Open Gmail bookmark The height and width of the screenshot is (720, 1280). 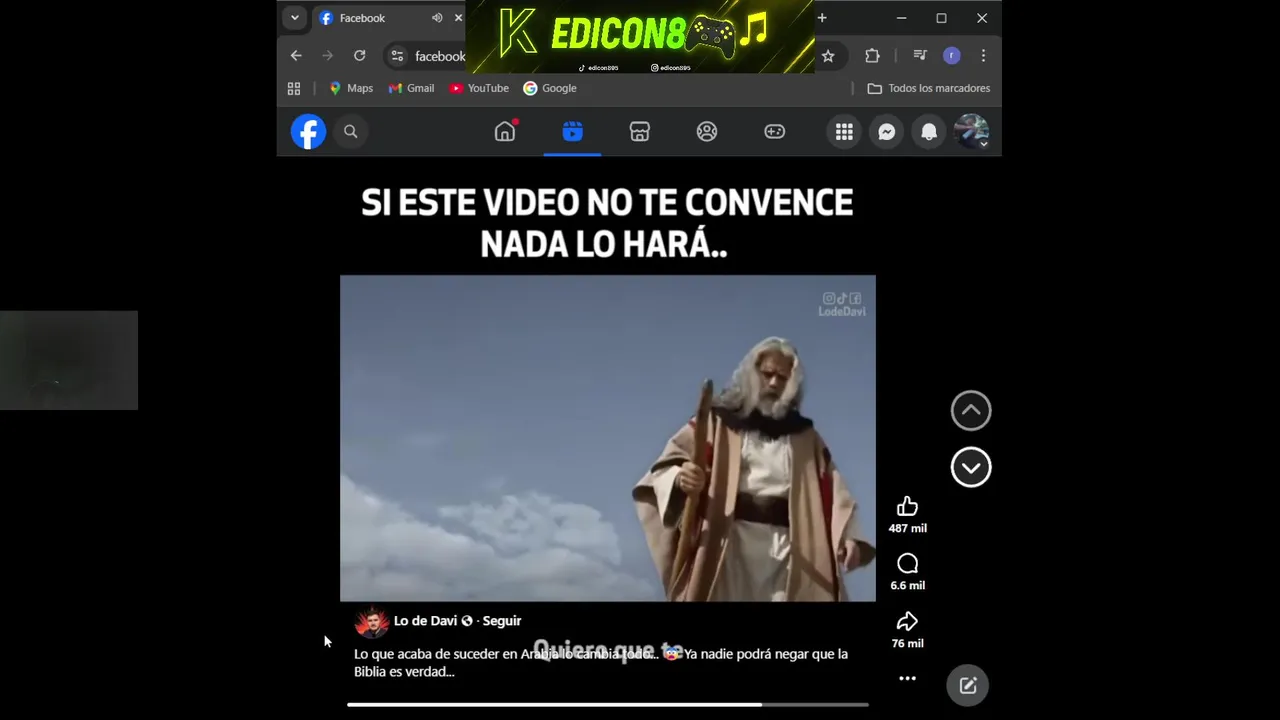point(411,88)
